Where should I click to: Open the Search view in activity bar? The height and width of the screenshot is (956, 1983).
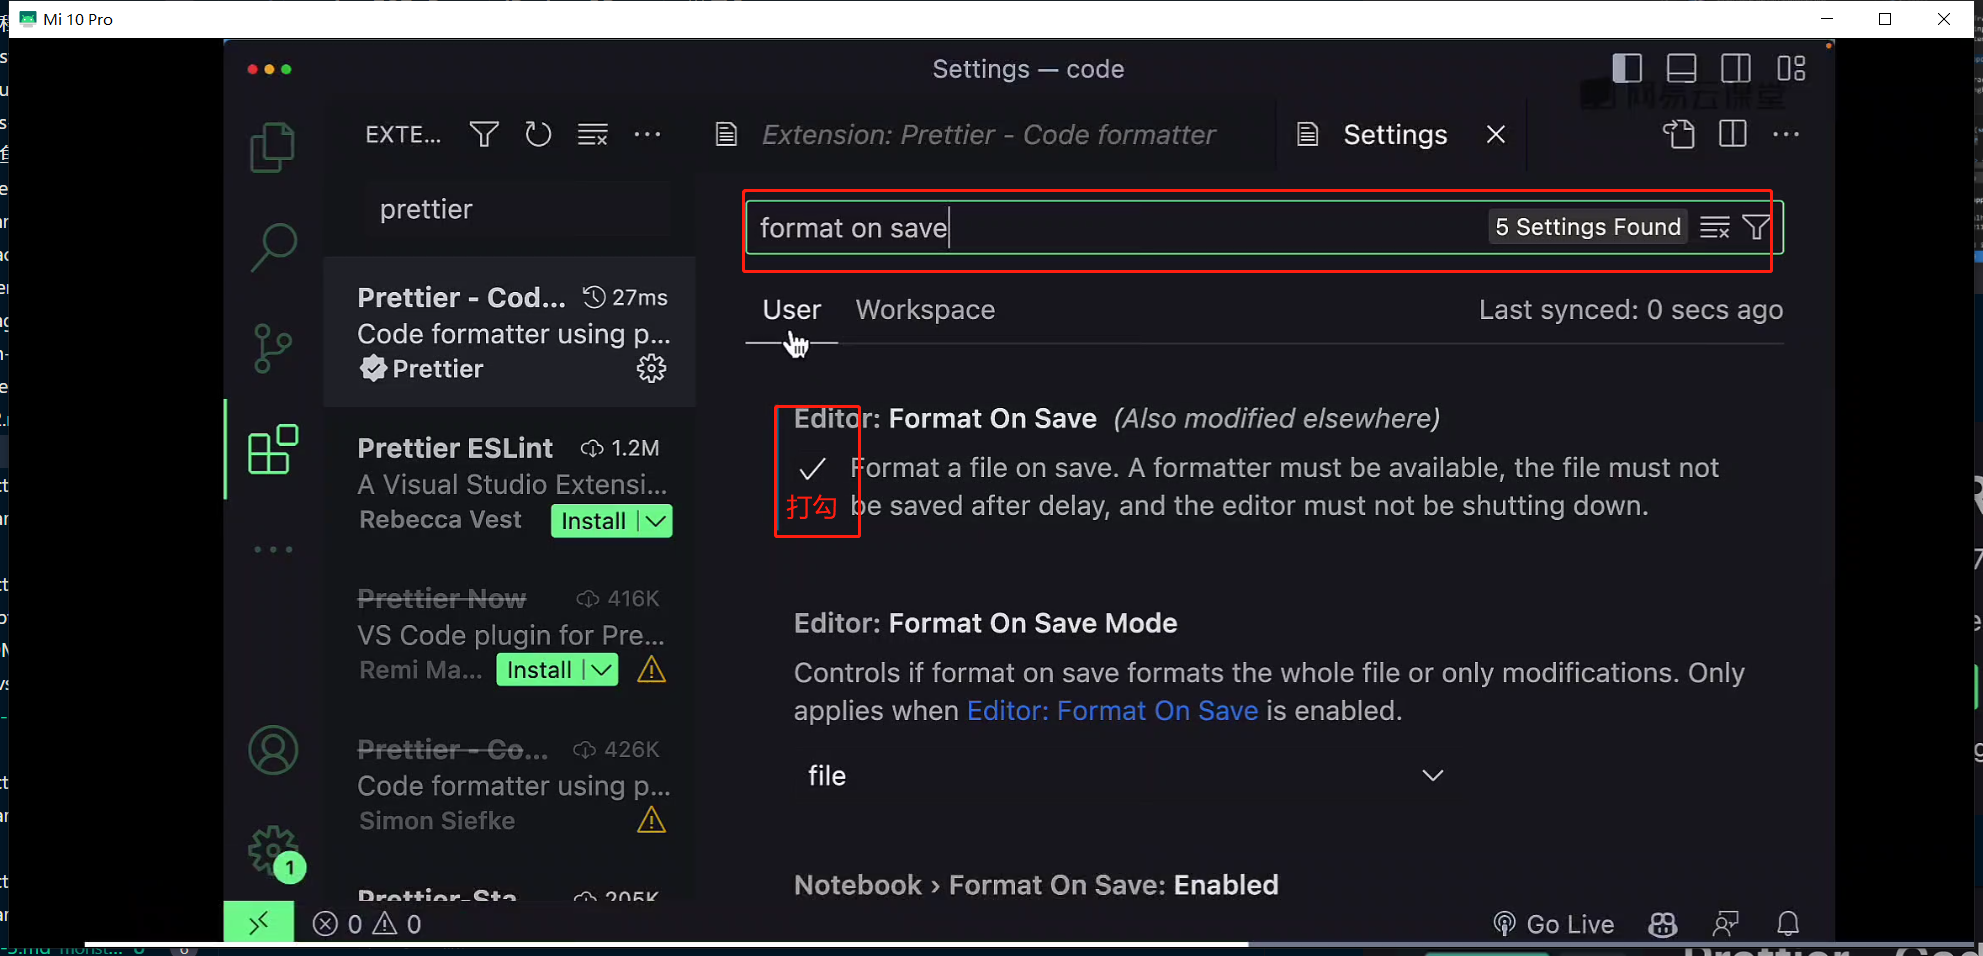(x=273, y=247)
